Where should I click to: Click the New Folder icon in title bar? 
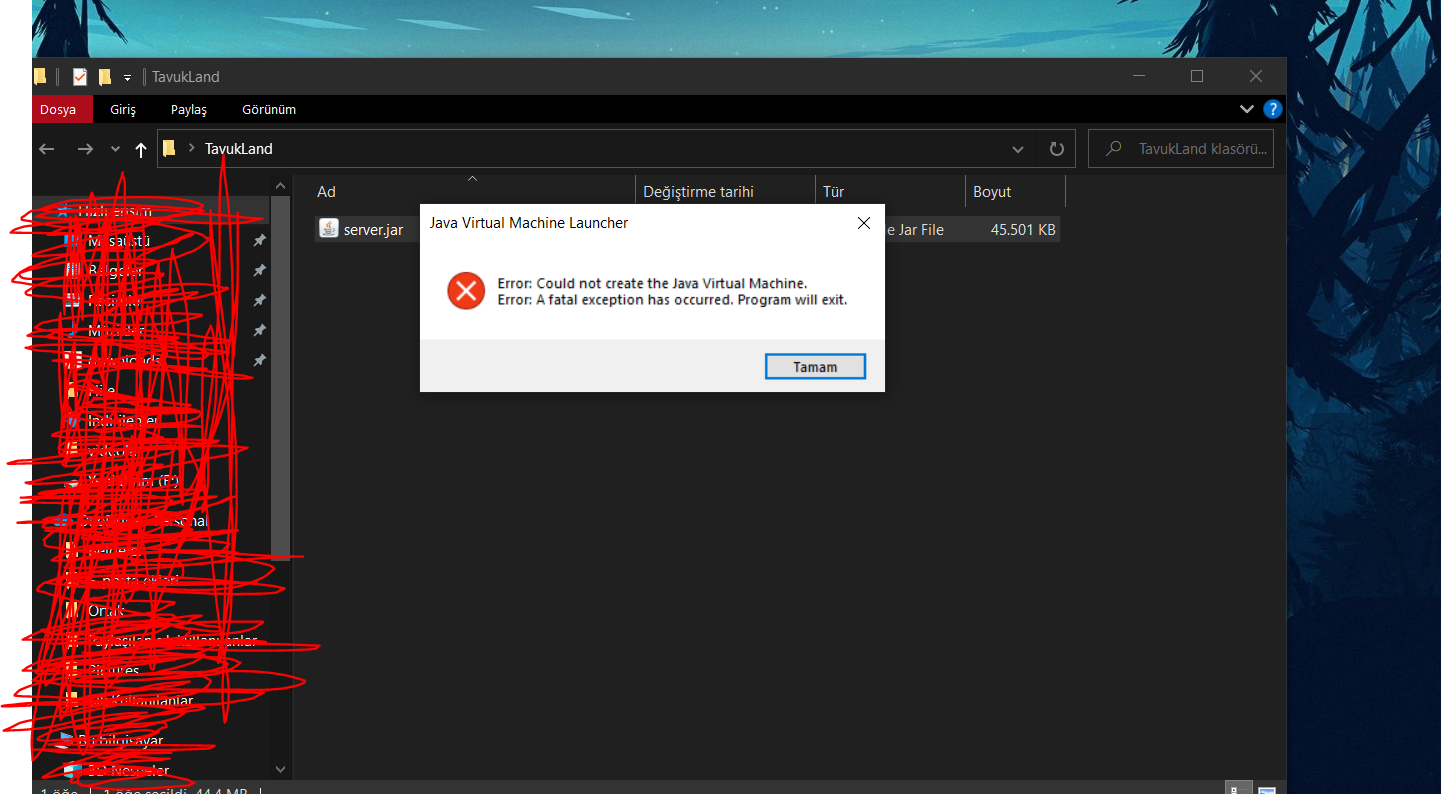[x=104, y=77]
